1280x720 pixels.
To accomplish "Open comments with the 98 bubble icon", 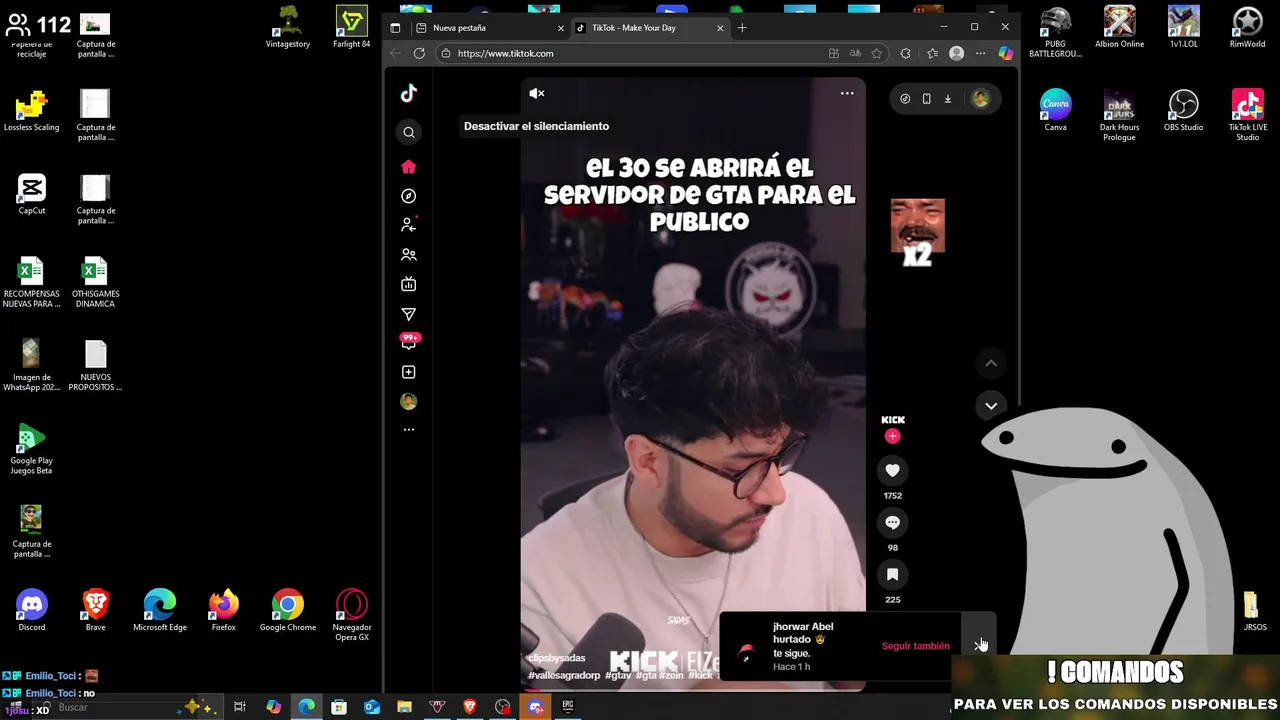I will (x=893, y=522).
